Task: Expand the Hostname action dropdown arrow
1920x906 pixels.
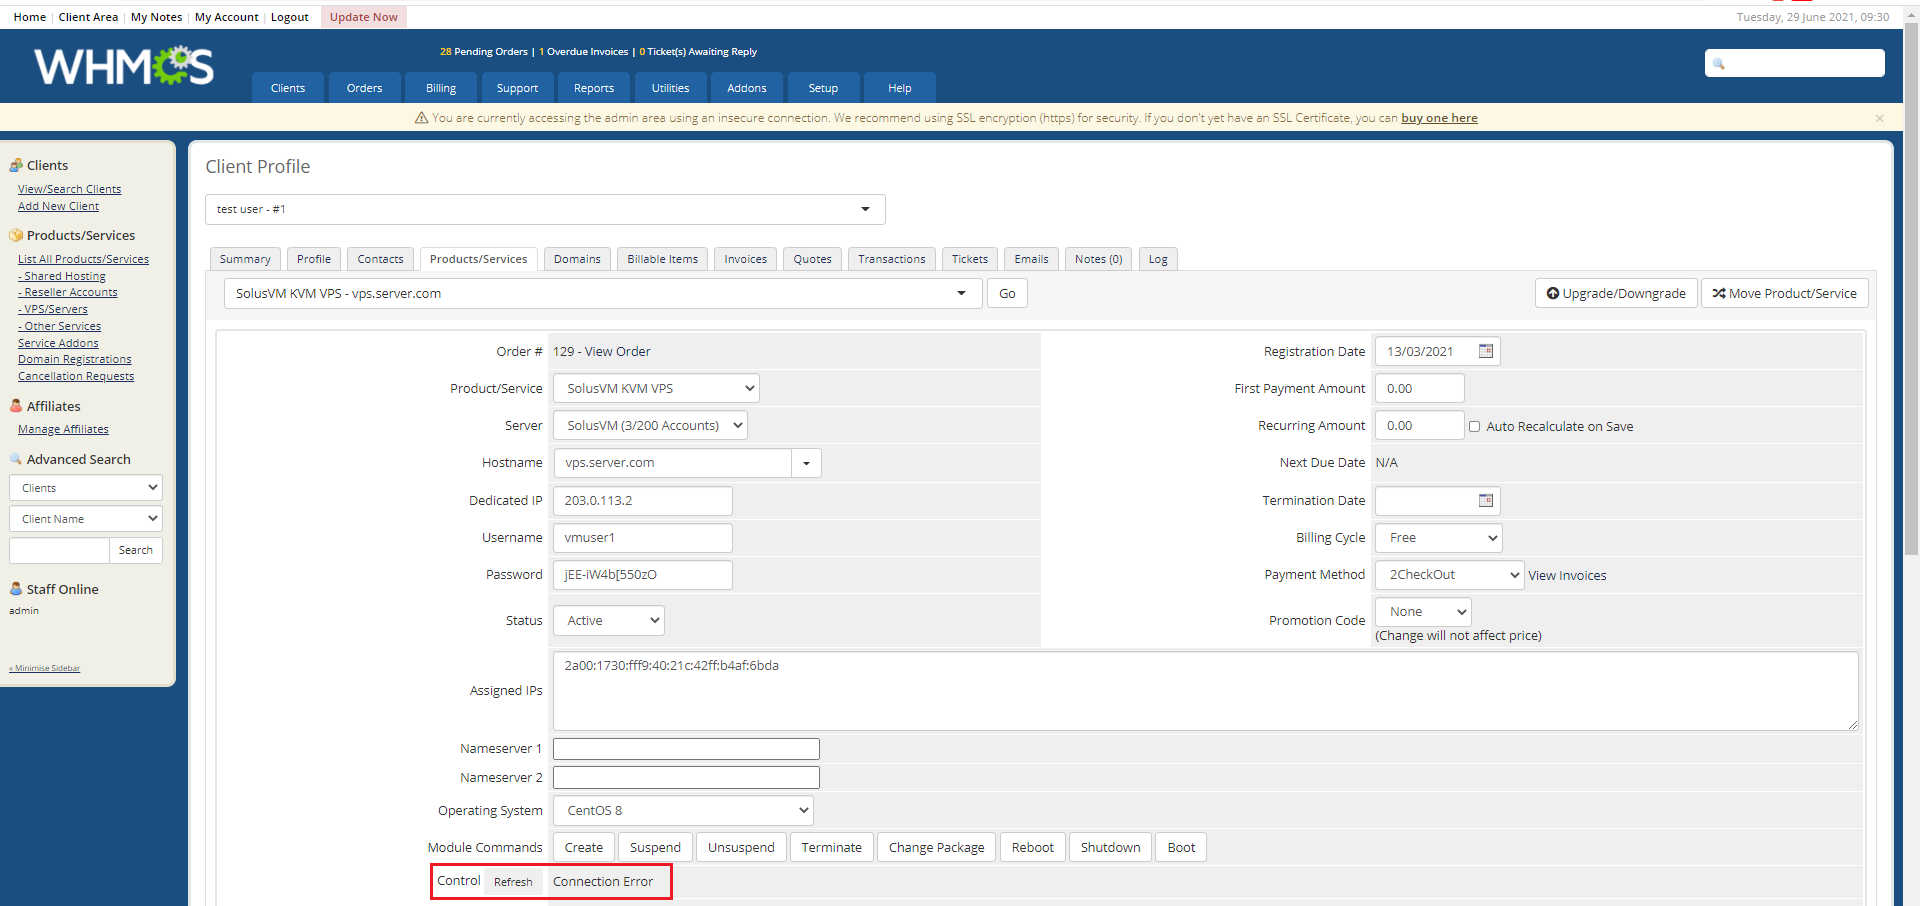Action: [806, 463]
